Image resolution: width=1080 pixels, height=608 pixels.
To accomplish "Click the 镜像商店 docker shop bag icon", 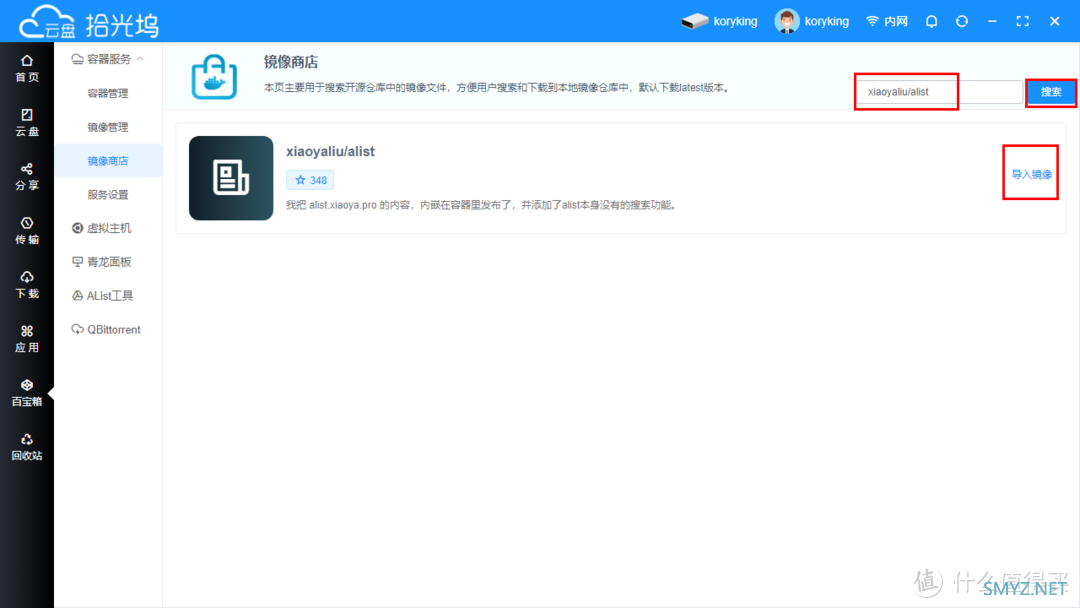I will 214,76.
